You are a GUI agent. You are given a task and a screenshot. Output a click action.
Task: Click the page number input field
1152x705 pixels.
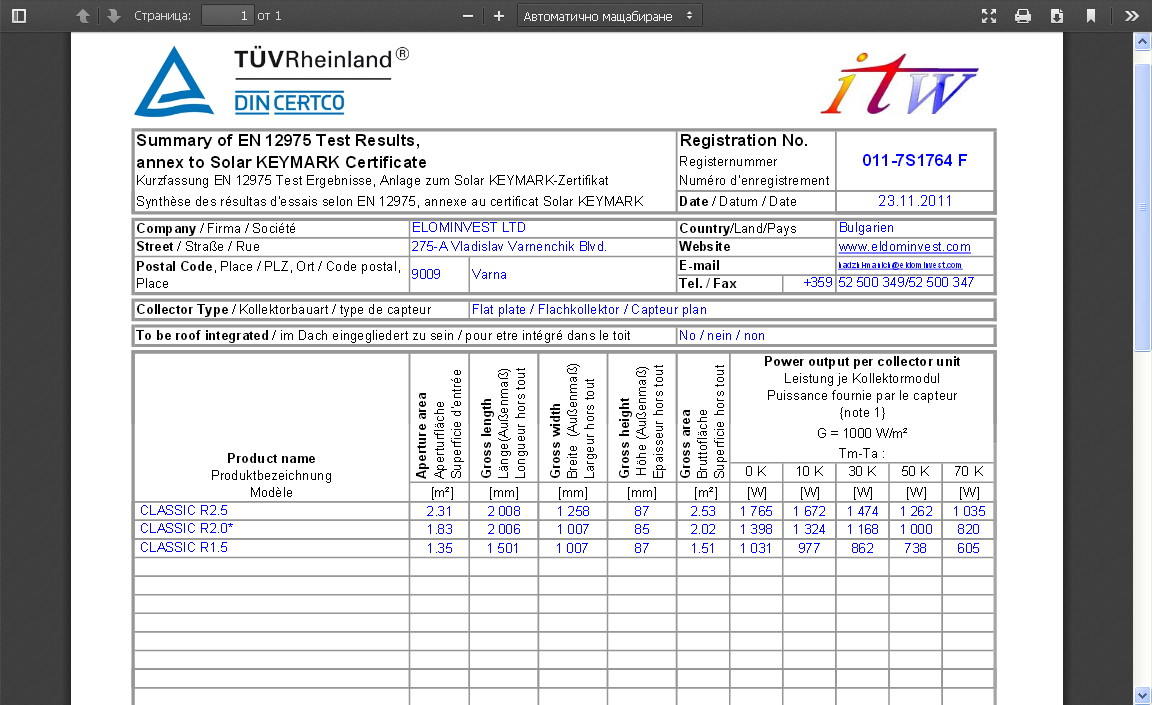pyautogui.click(x=227, y=16)
